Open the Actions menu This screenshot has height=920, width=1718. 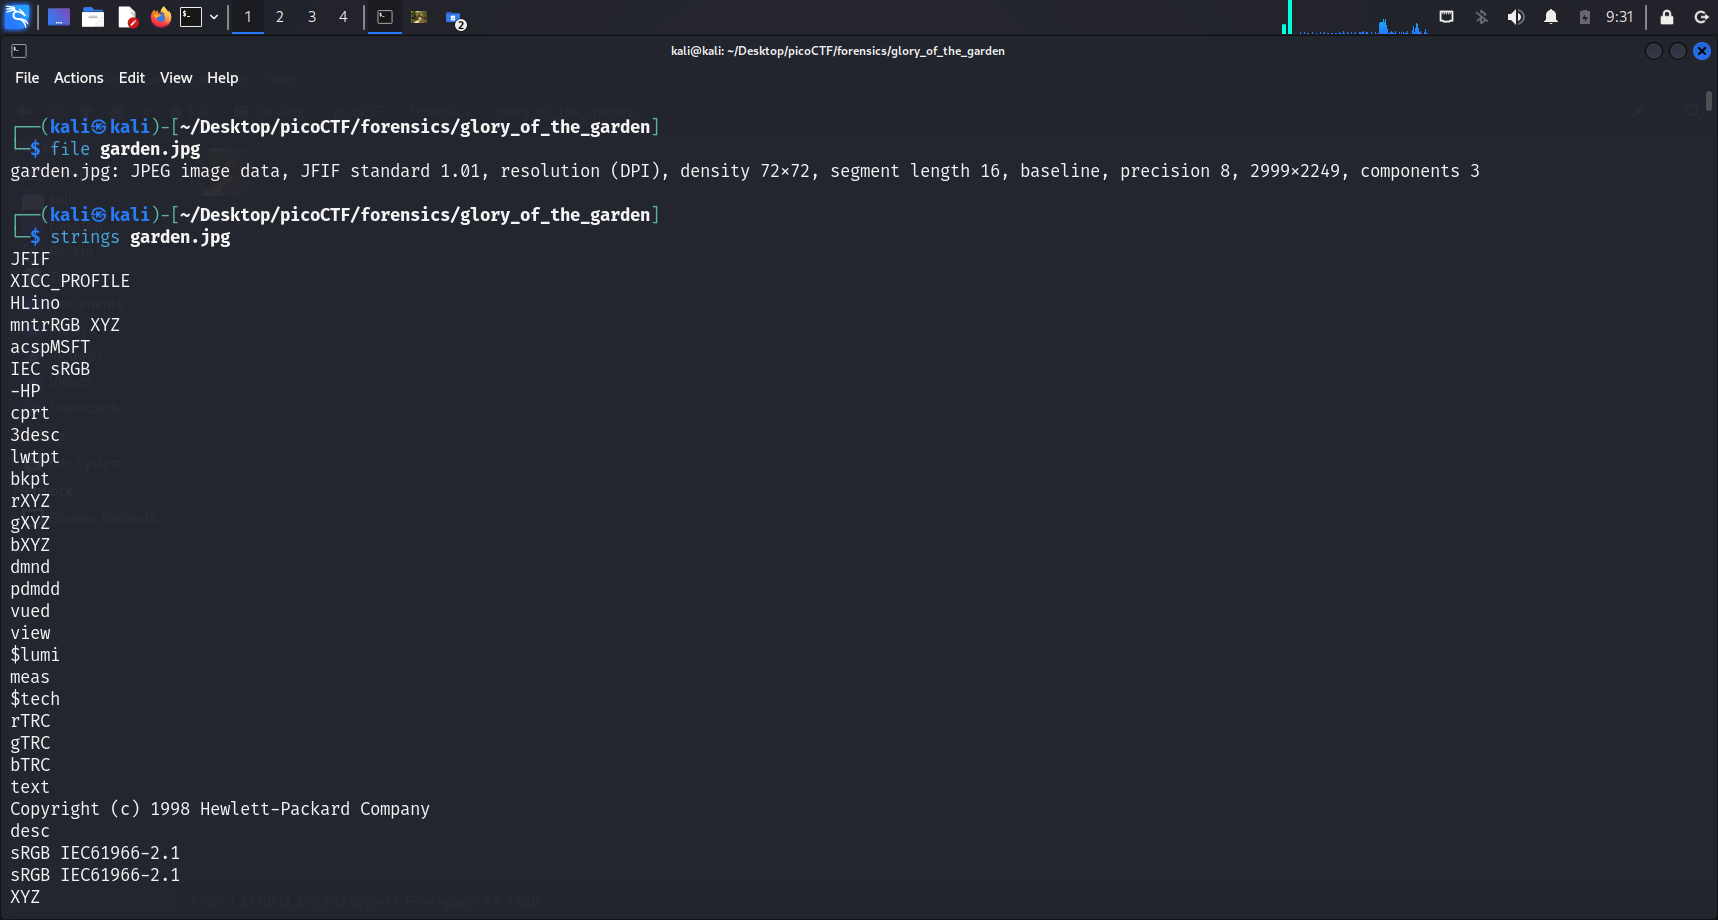click(x=78, y=78)
